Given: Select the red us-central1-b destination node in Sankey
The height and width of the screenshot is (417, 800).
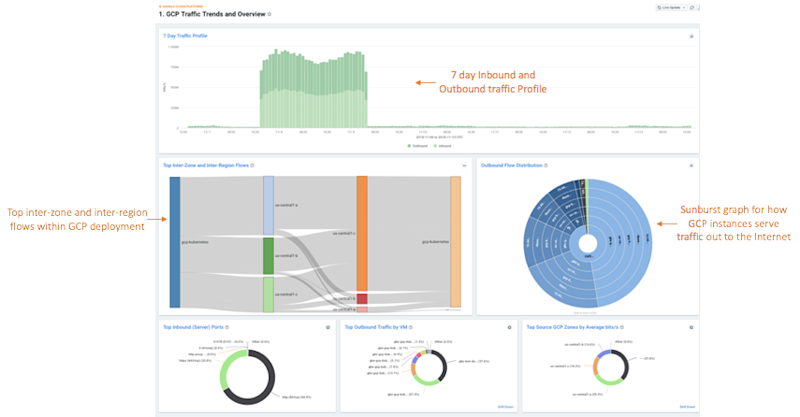Looking at the screenshot, I should pyautogui.click(x=362, y=299).
